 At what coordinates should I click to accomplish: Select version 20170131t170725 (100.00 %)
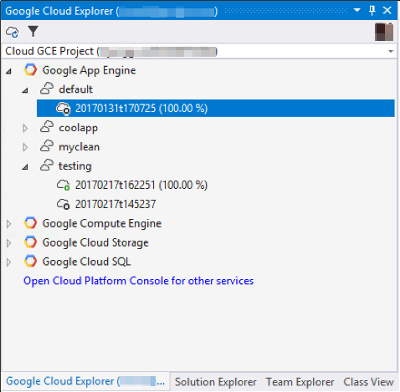tap(216, 108)
